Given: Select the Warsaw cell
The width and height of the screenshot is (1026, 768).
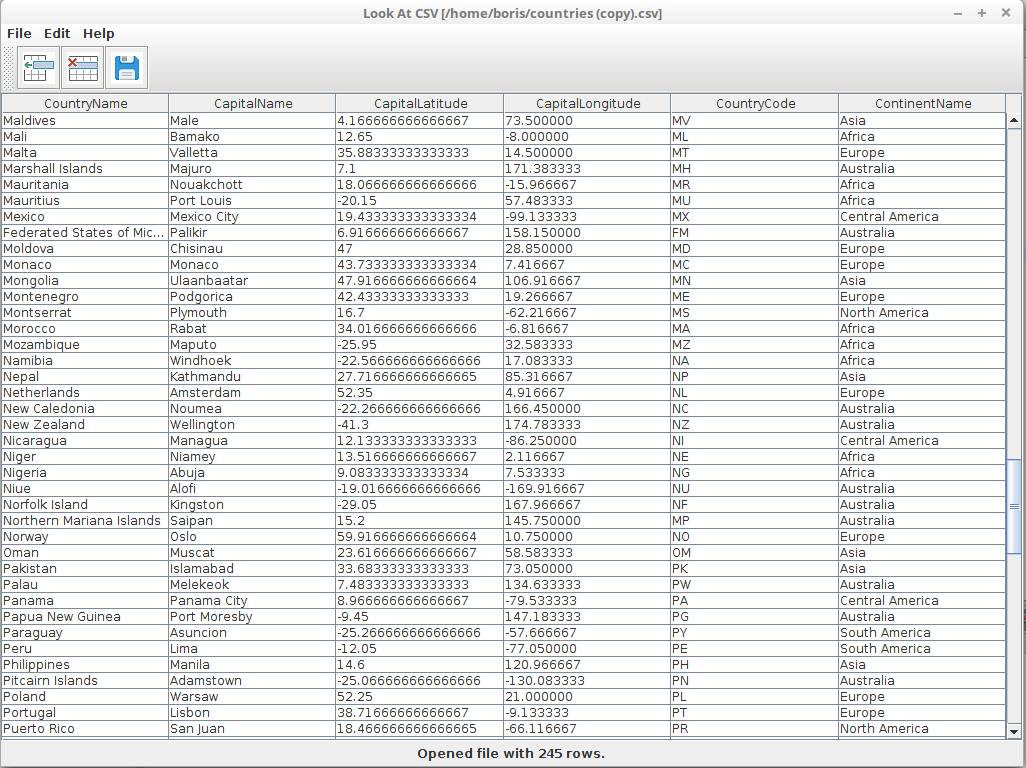Looking at the screenshot, I should tap(253, 697).
